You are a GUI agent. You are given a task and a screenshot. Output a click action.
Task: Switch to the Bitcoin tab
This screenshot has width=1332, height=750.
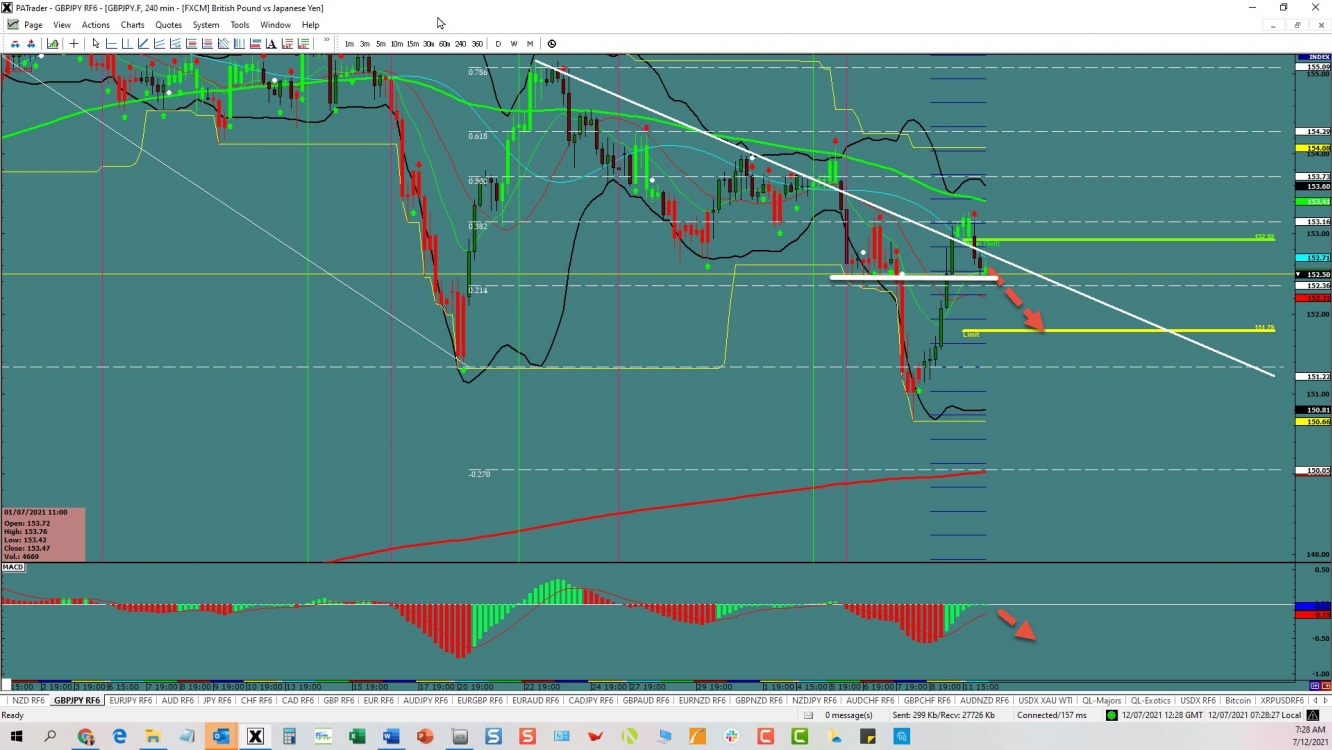coord(1237,701)
